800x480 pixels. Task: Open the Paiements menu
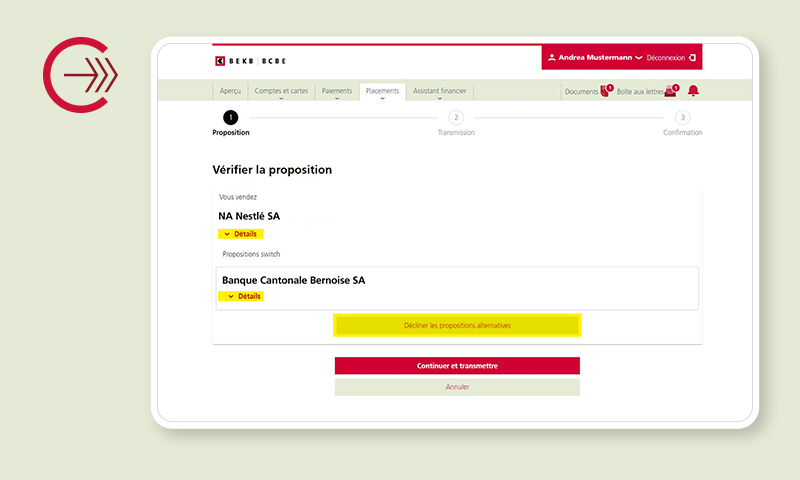point(337,91)
